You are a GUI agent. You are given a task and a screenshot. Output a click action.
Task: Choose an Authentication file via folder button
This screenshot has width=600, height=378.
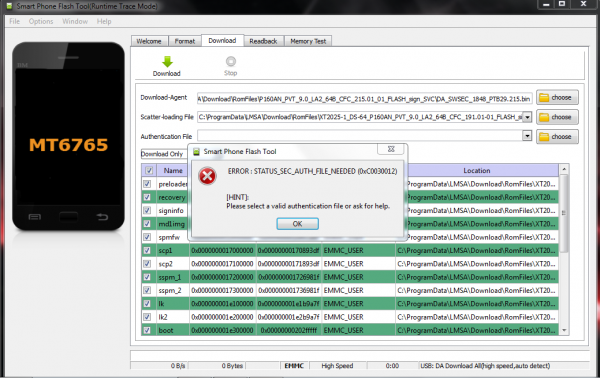[557, 137]
